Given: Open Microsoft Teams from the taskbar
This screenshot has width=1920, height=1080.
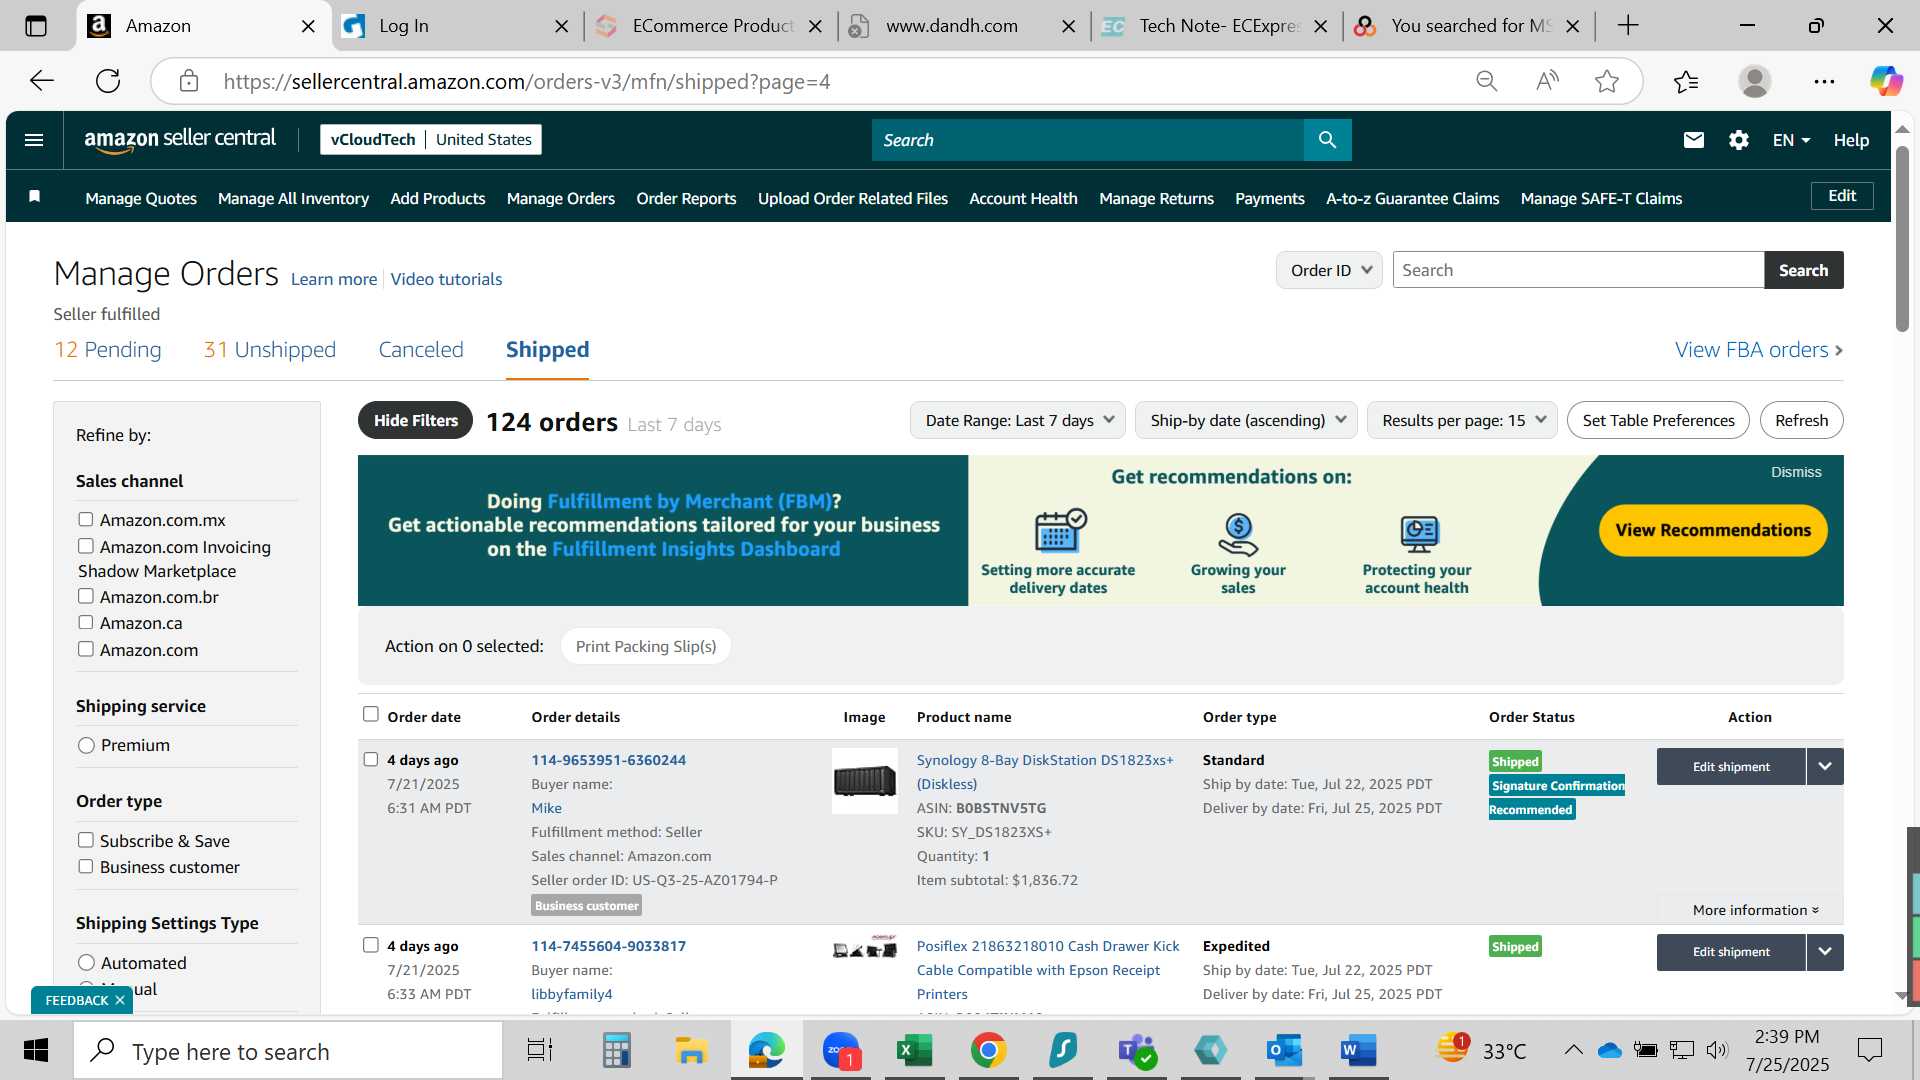Looking at the screenshot, I should coord(1136,1050).
